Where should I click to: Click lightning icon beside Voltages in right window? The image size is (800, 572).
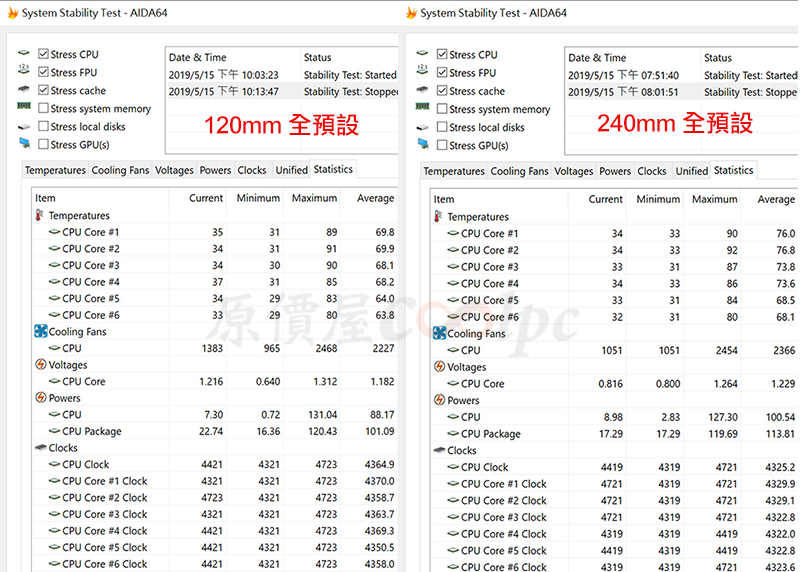click(439, 366)
